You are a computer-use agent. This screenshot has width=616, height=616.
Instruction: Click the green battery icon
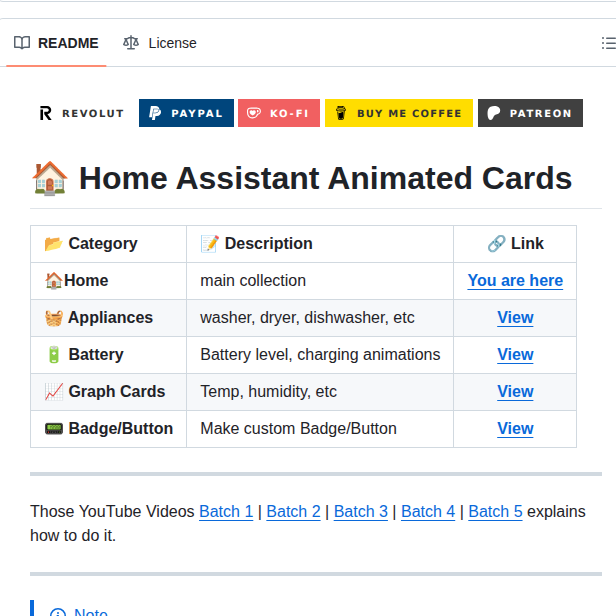54,355
